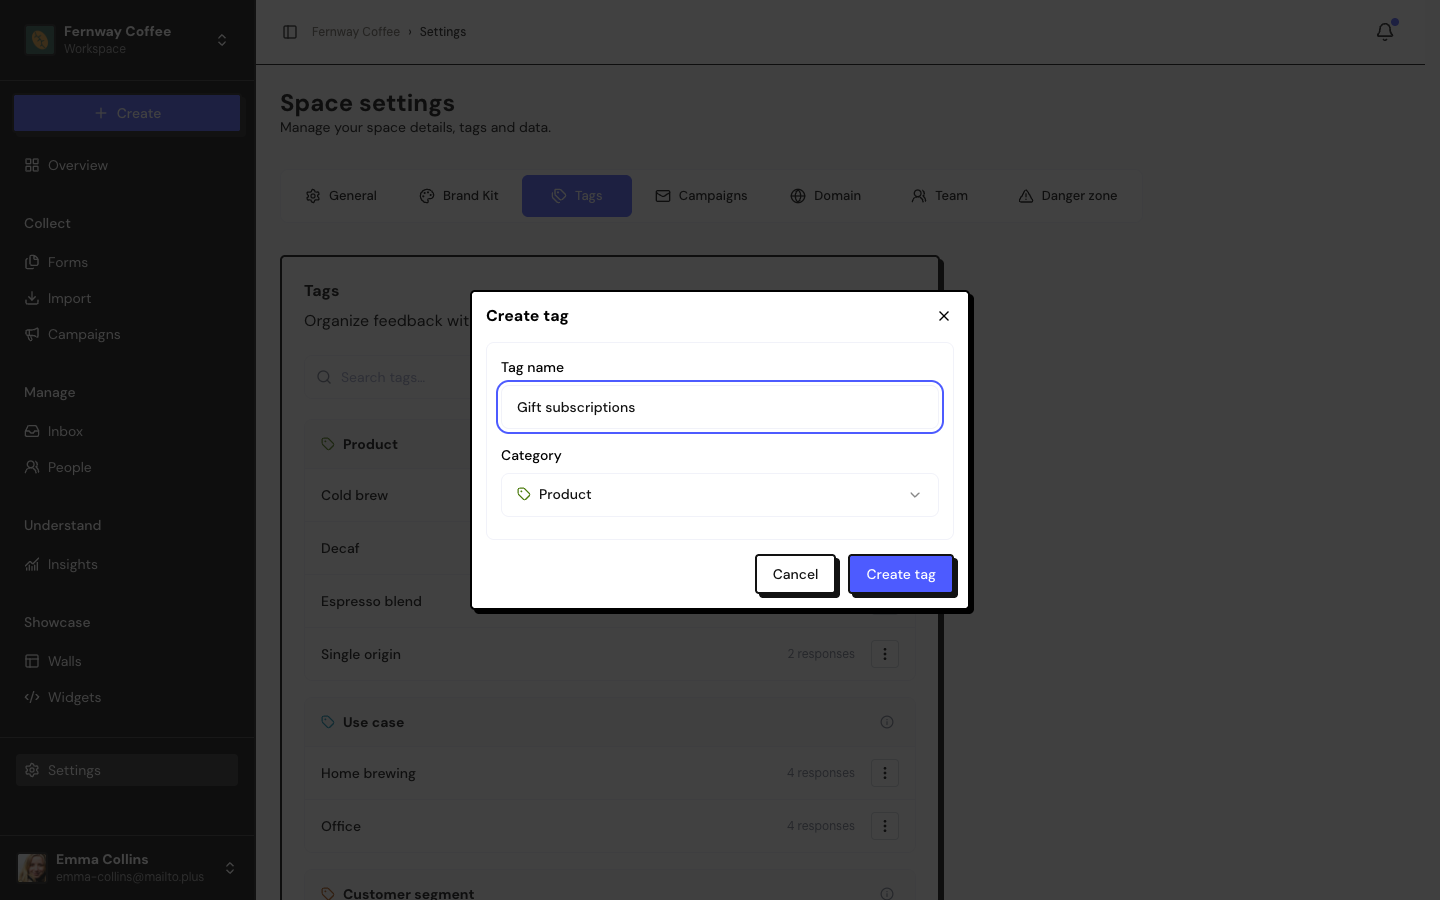Click the Tag name input field
Screen dimensions: 1440x900
pos(720,407)
